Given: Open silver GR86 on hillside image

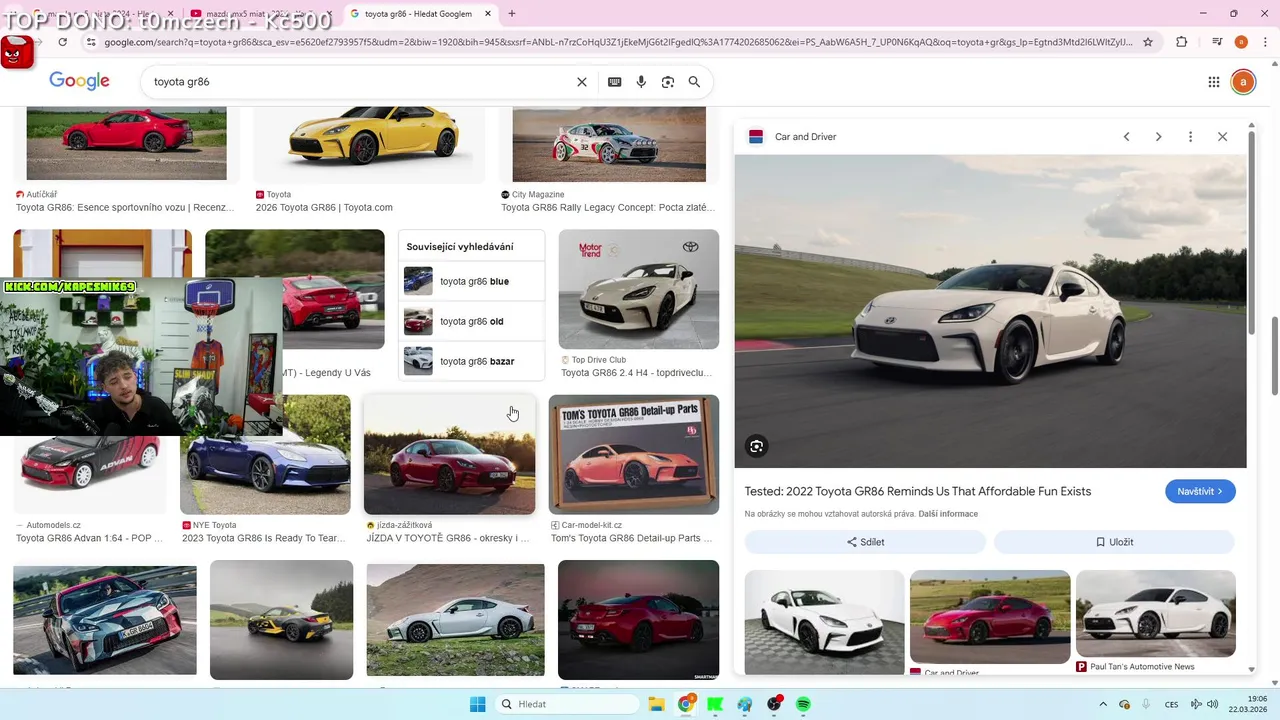Looking at the screenshot, I should (x=455, y=620).
